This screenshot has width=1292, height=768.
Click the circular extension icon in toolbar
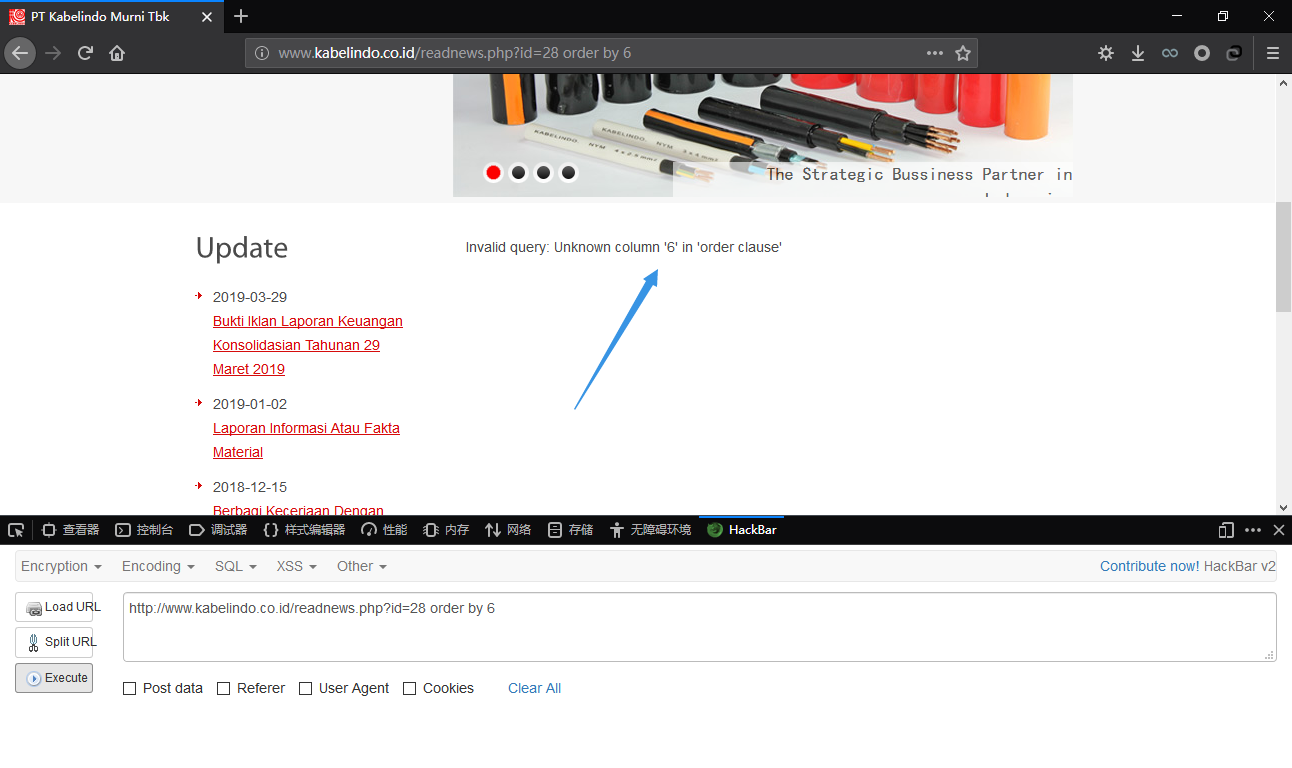pyautogui.click(x=1202, y=53)
